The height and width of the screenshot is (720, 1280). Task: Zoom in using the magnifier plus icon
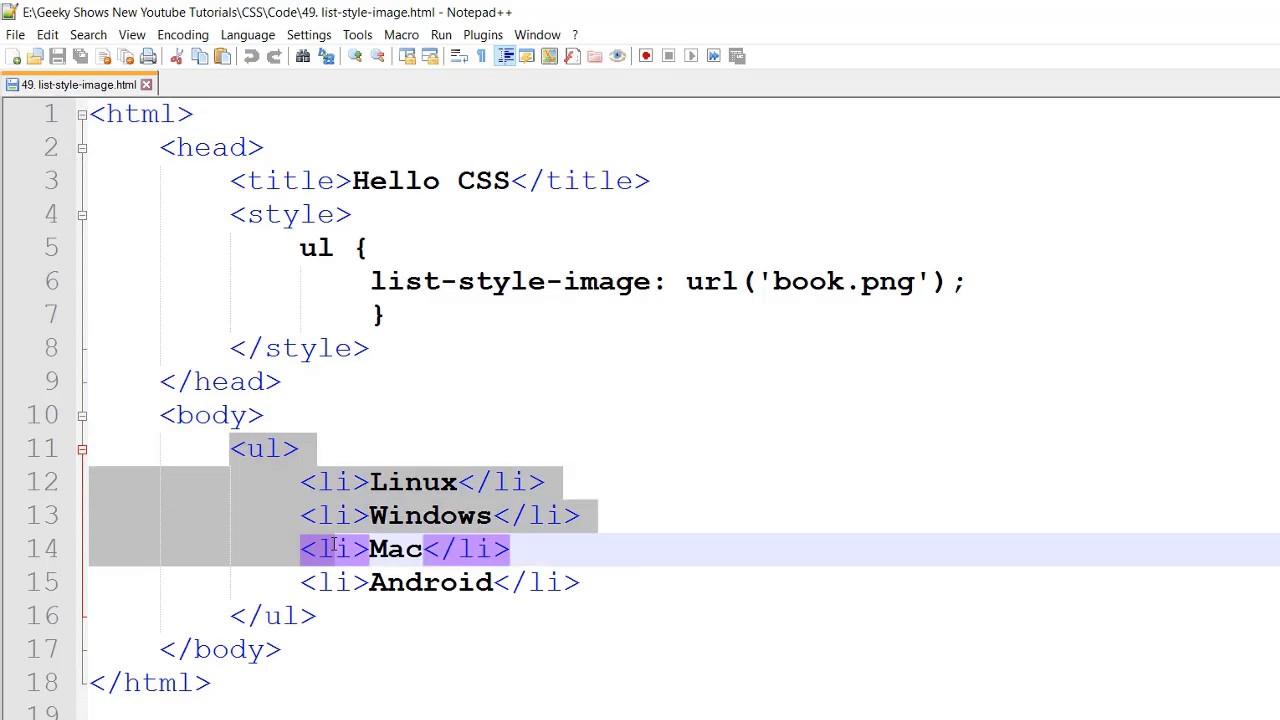point(355,56)
